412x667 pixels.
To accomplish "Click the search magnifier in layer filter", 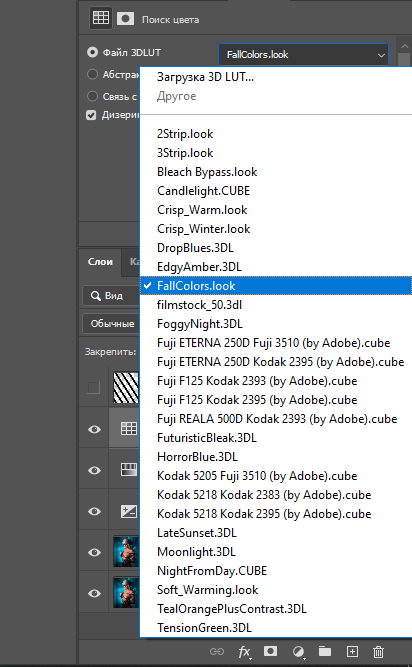I will point(96,296).
